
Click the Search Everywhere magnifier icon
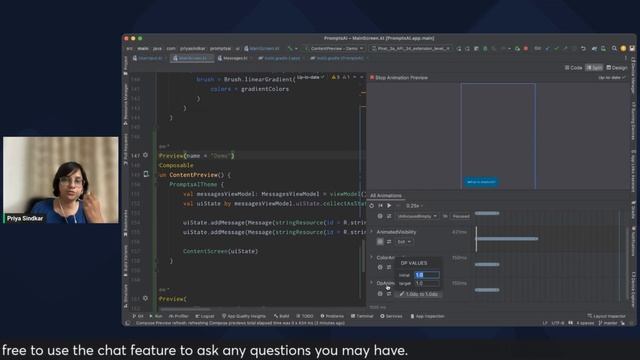coord(614,49)
